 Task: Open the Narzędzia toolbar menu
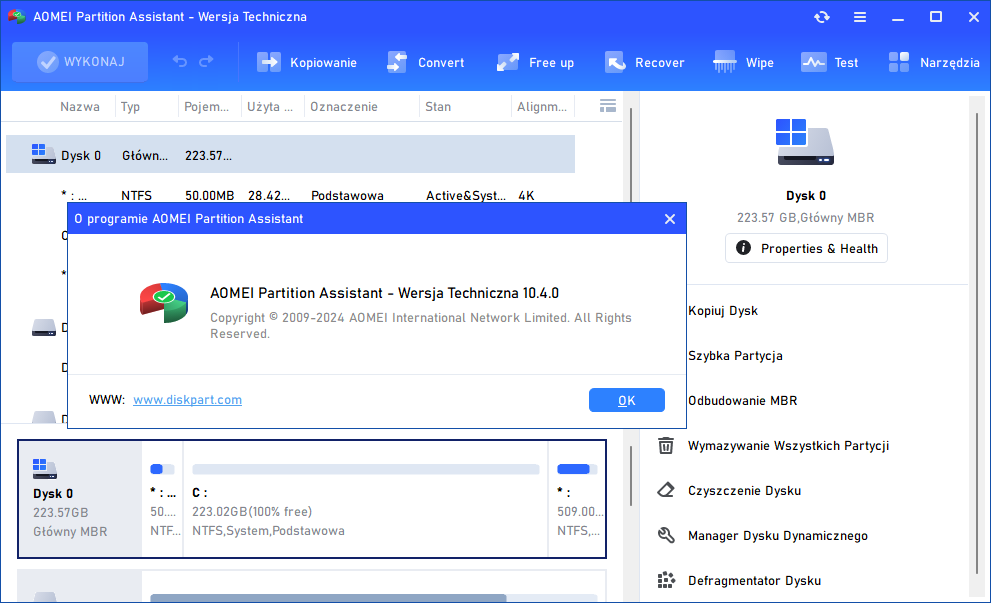click(934, 63)
